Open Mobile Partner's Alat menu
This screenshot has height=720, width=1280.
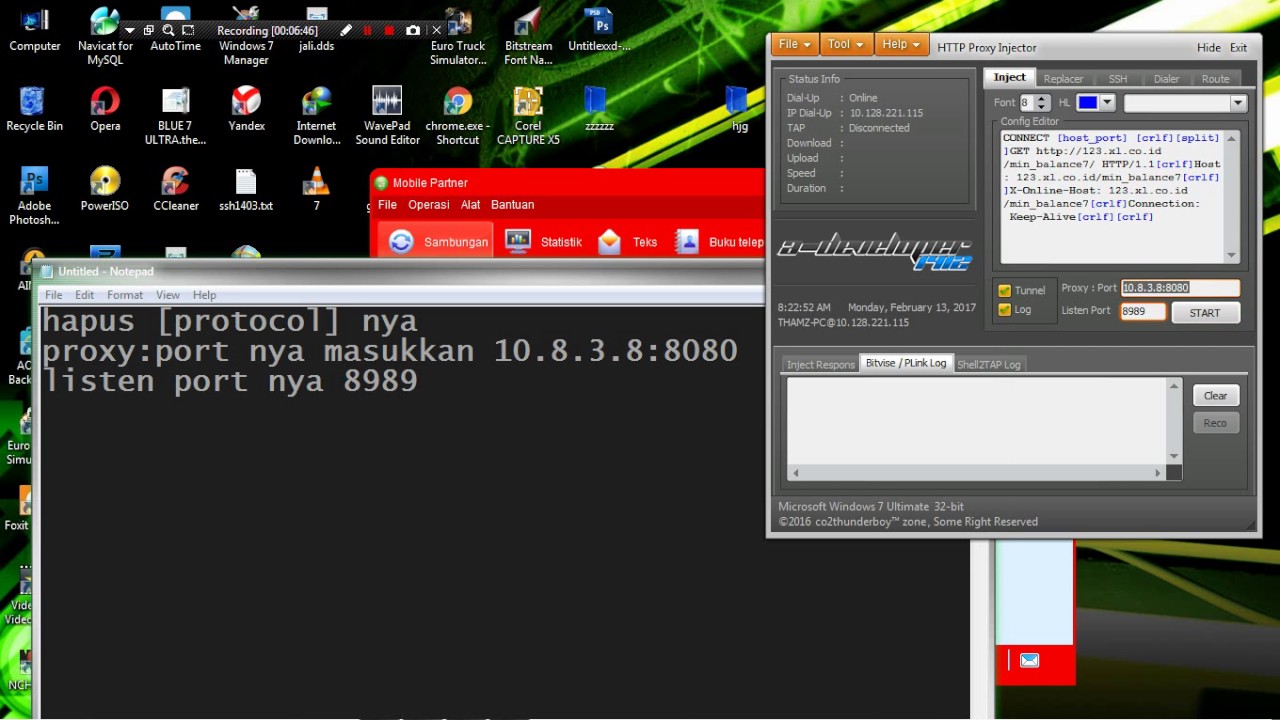470,205
